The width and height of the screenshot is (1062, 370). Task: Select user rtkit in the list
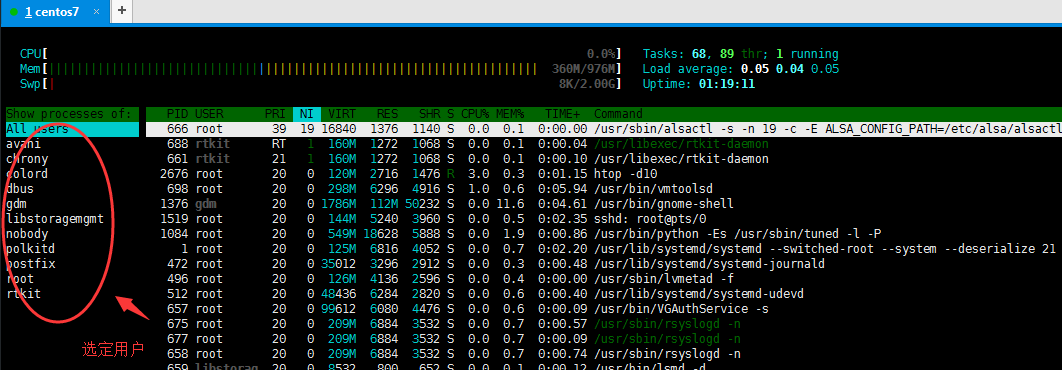(24, 293)
